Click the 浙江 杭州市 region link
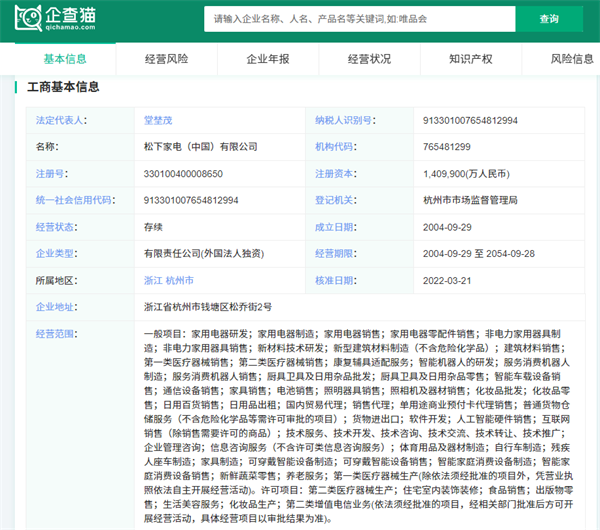 pyautogui.click(x=169, y=280)
